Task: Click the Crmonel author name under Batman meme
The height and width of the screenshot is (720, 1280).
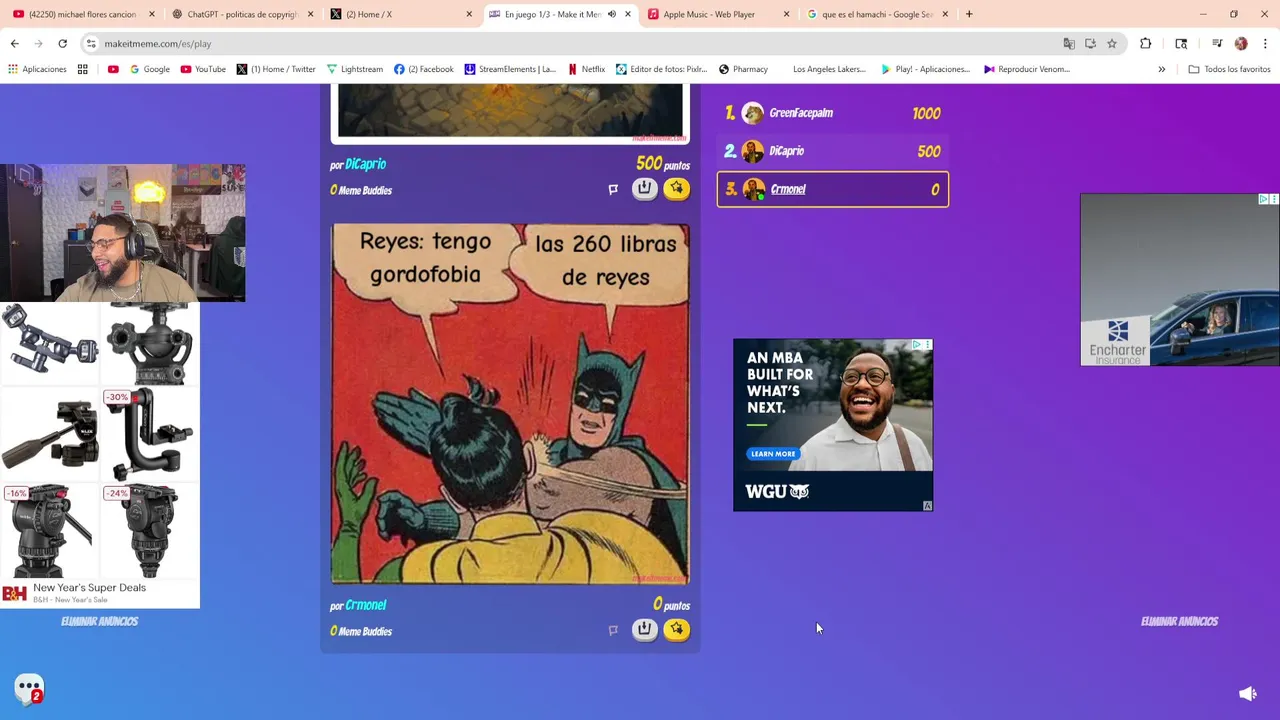Action: (x=365, y=605)
